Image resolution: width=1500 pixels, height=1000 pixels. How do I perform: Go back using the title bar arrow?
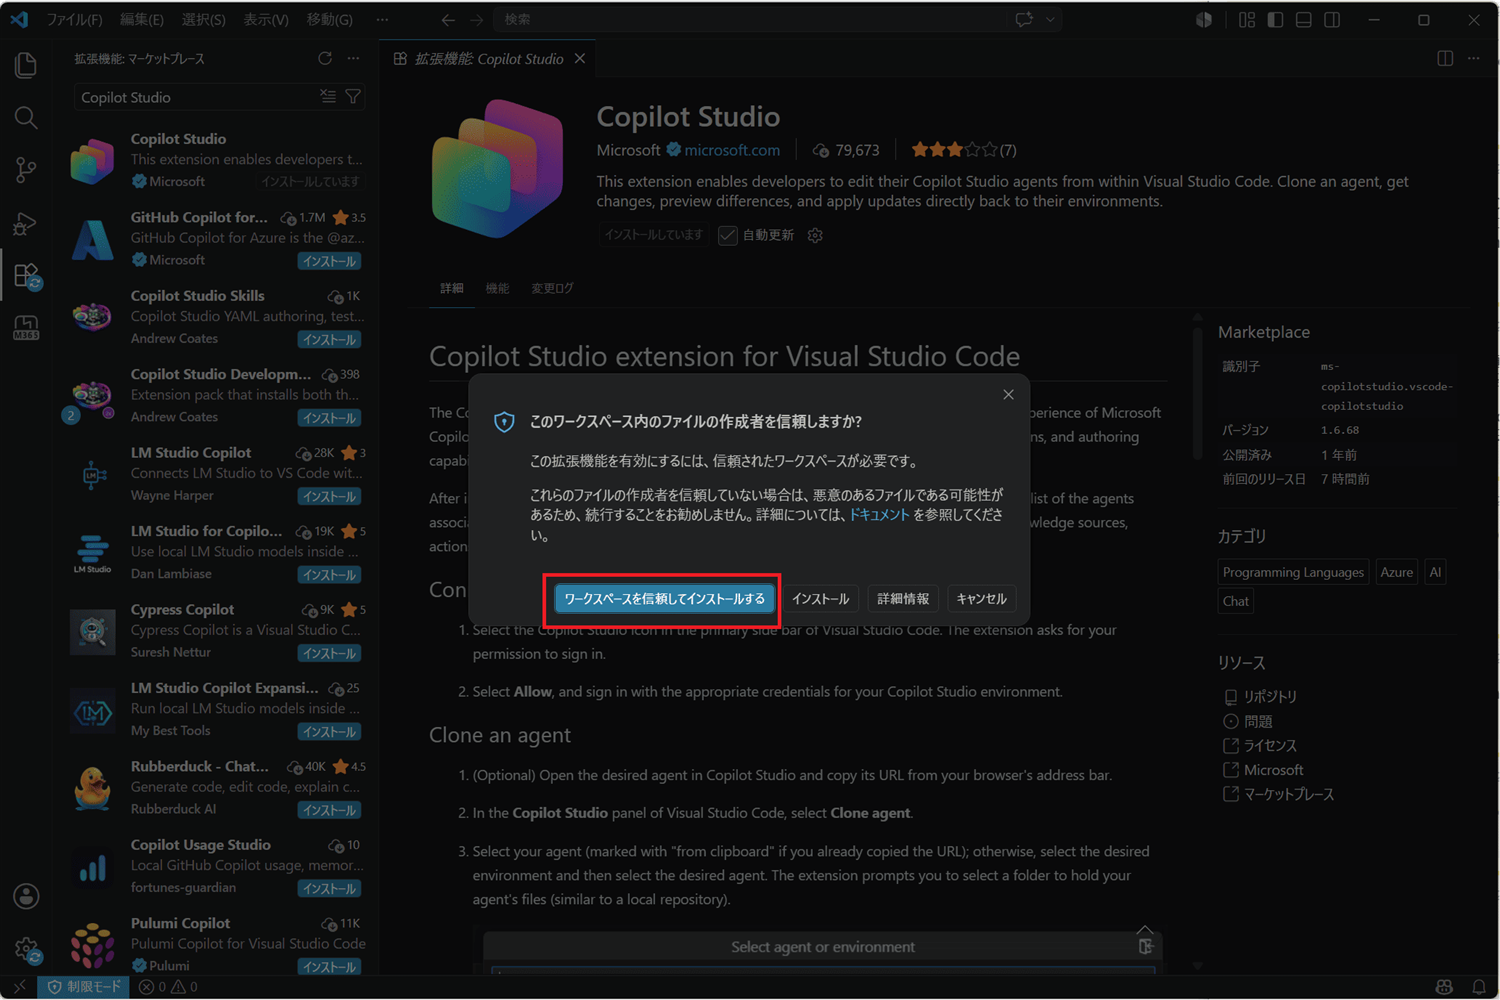click(x=448, y=20)
